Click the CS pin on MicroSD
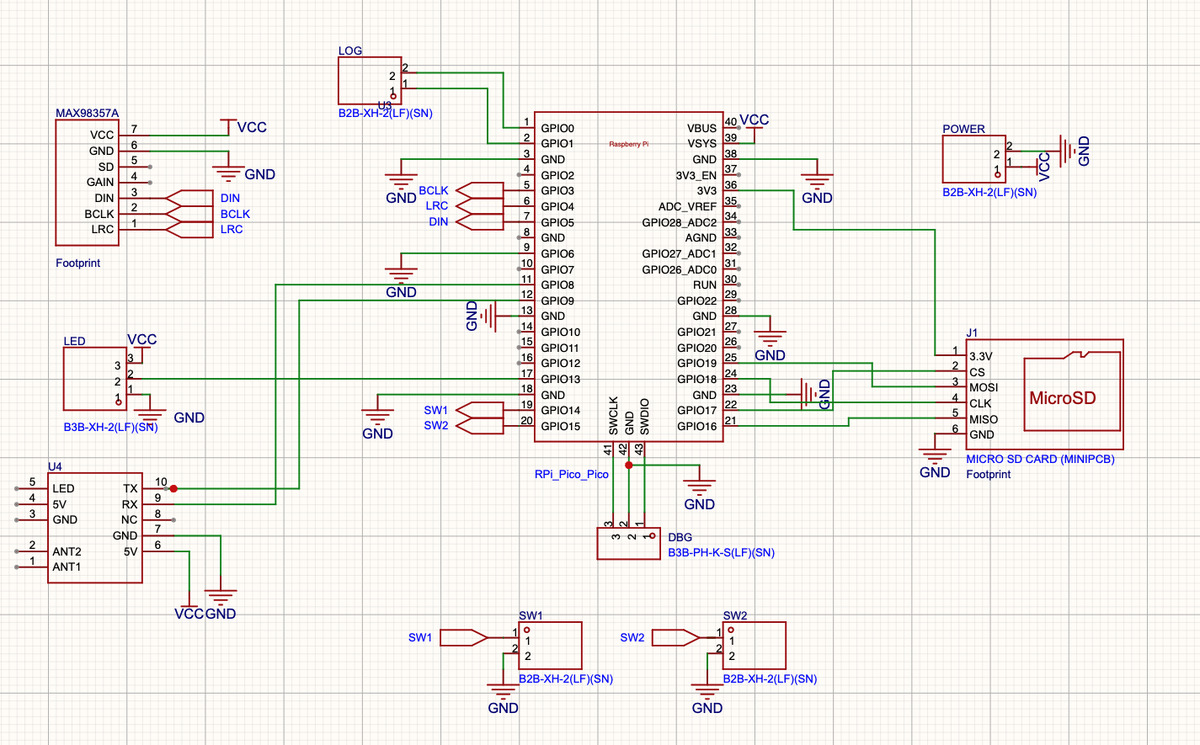The width and height of the screenshot is (1200, 745). tap(977, 371)
